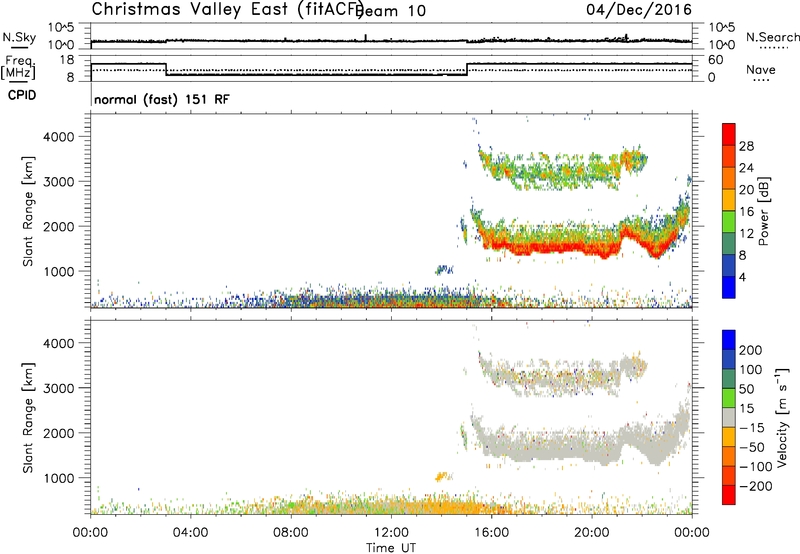Click the 'Nave' legend label
This screenshot has height=554, width=800.
tap(760, 69)
